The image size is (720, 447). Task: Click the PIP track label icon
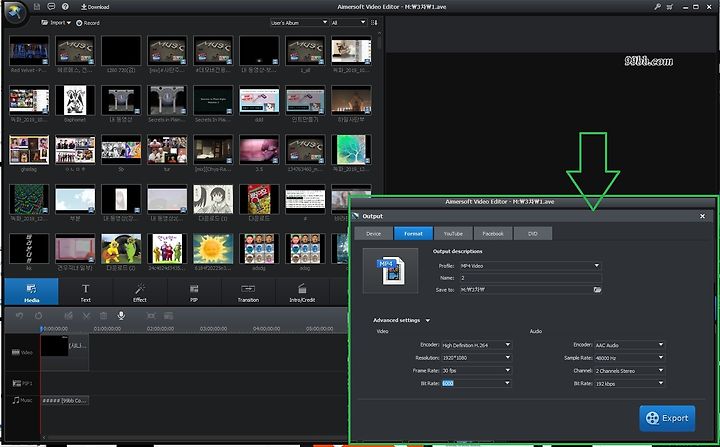pos(17,383)
